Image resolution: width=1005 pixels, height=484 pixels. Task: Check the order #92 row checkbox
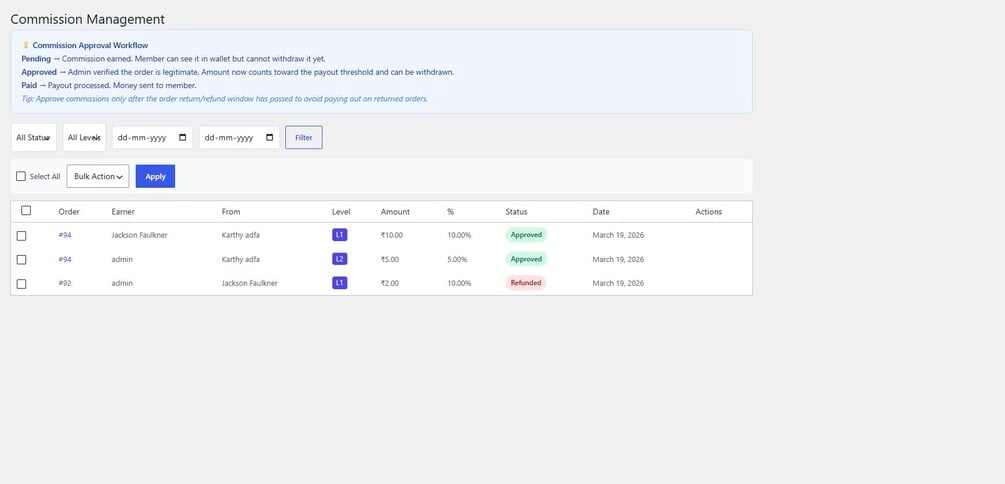(21, 284)
